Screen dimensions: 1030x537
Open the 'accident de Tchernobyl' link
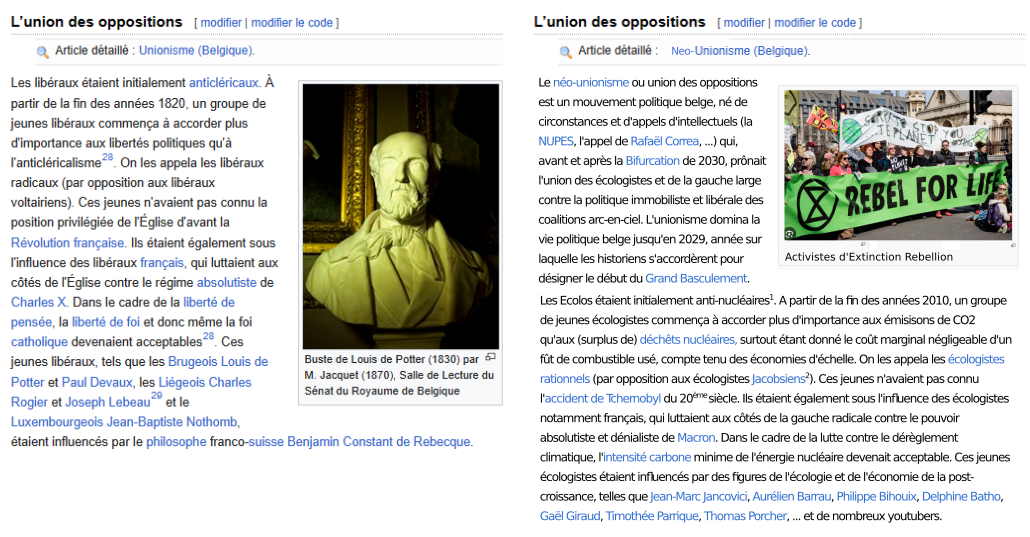click(602, 398)
